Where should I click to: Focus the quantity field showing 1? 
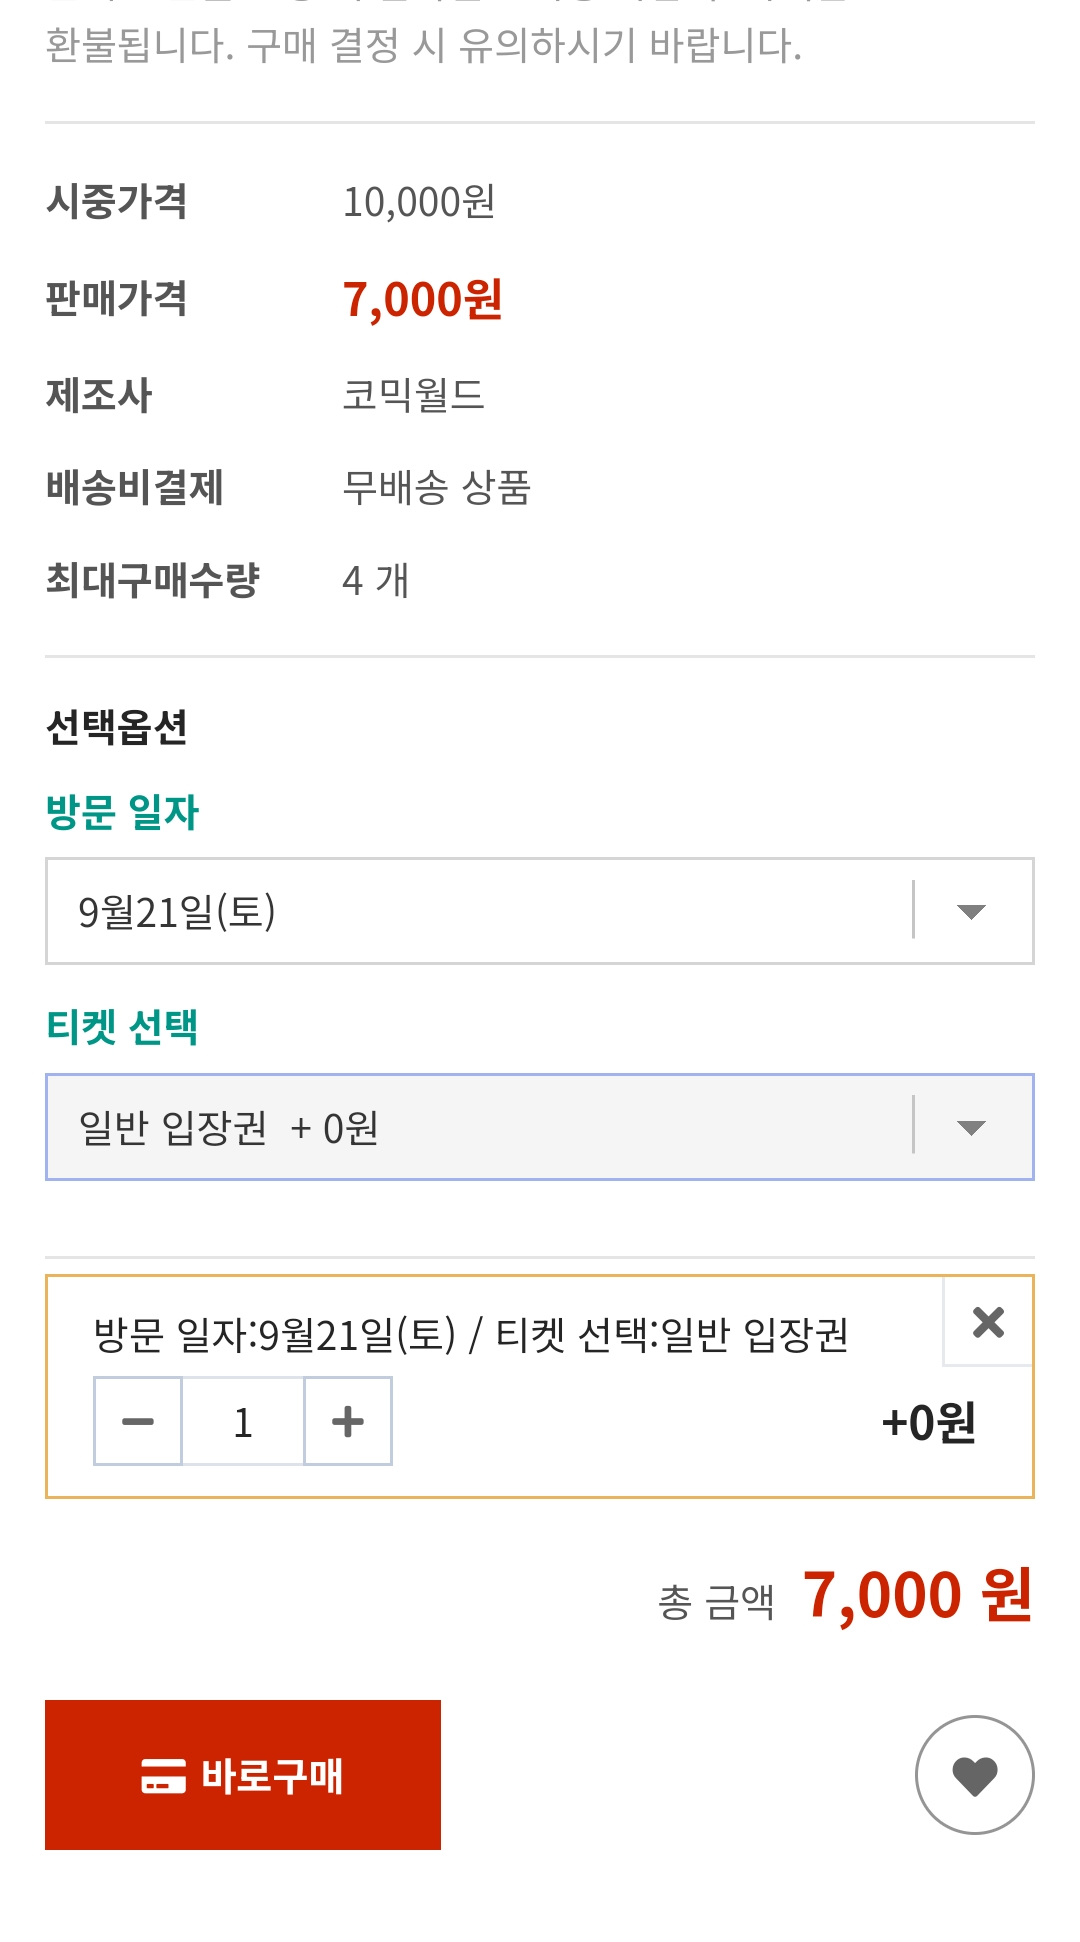point(243,1421)
